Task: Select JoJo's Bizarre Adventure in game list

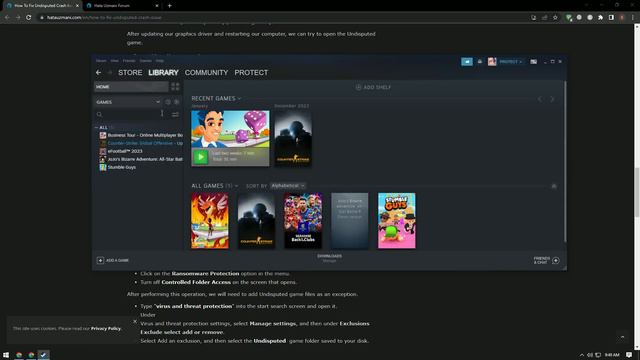Action: pos(141,159)
